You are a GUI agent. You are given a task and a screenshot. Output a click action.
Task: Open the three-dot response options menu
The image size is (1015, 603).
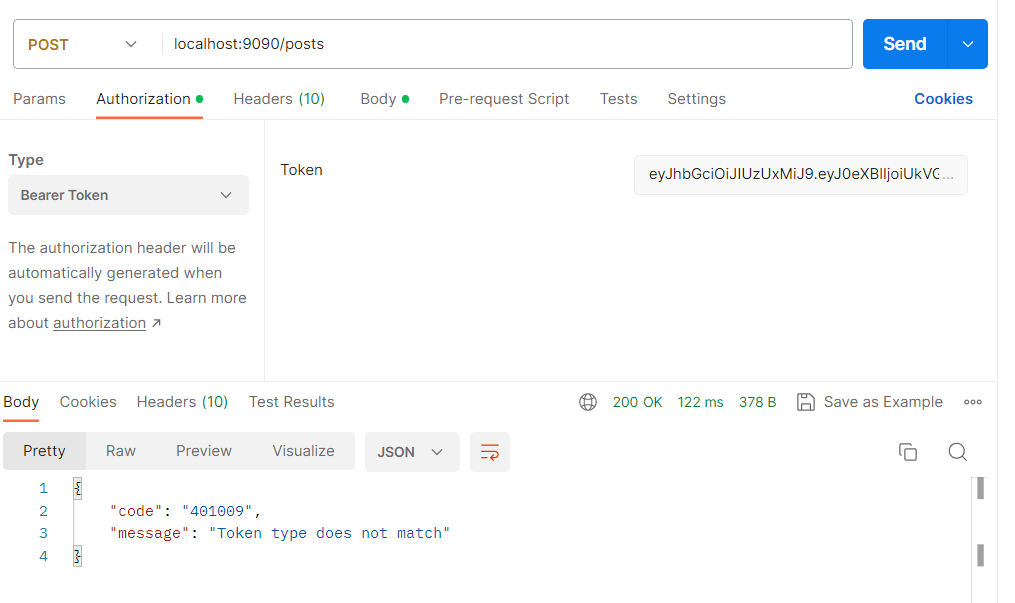click(972, 402)
